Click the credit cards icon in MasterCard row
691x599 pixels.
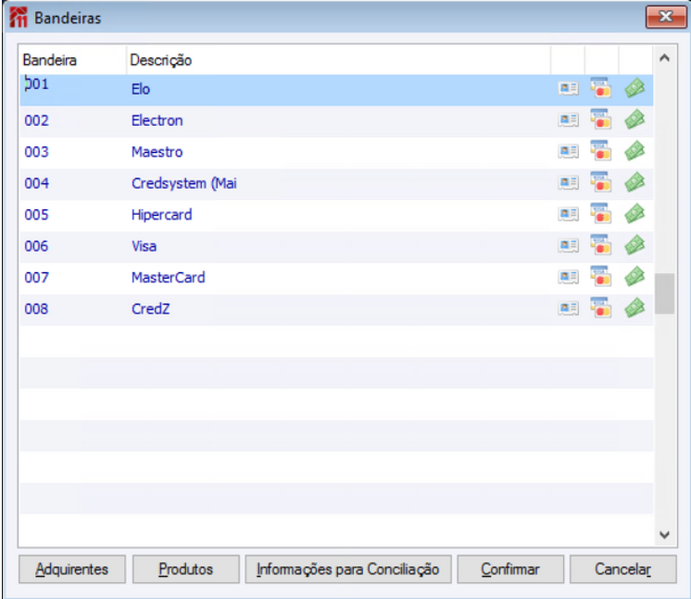click(x=601, y=276)
